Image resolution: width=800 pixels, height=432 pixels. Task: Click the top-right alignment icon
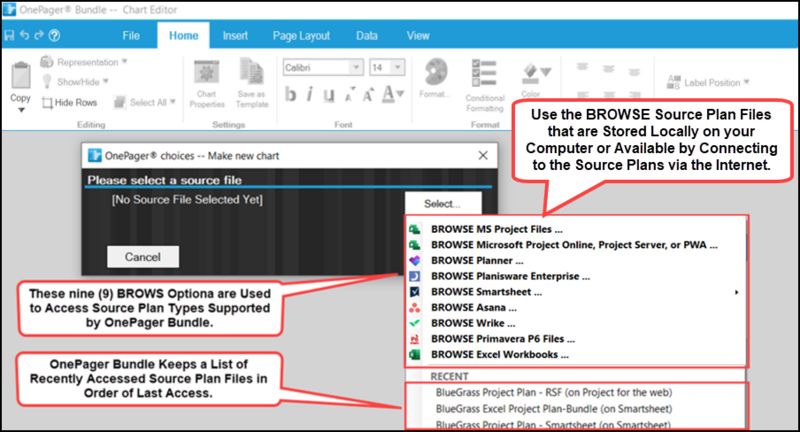634,71
